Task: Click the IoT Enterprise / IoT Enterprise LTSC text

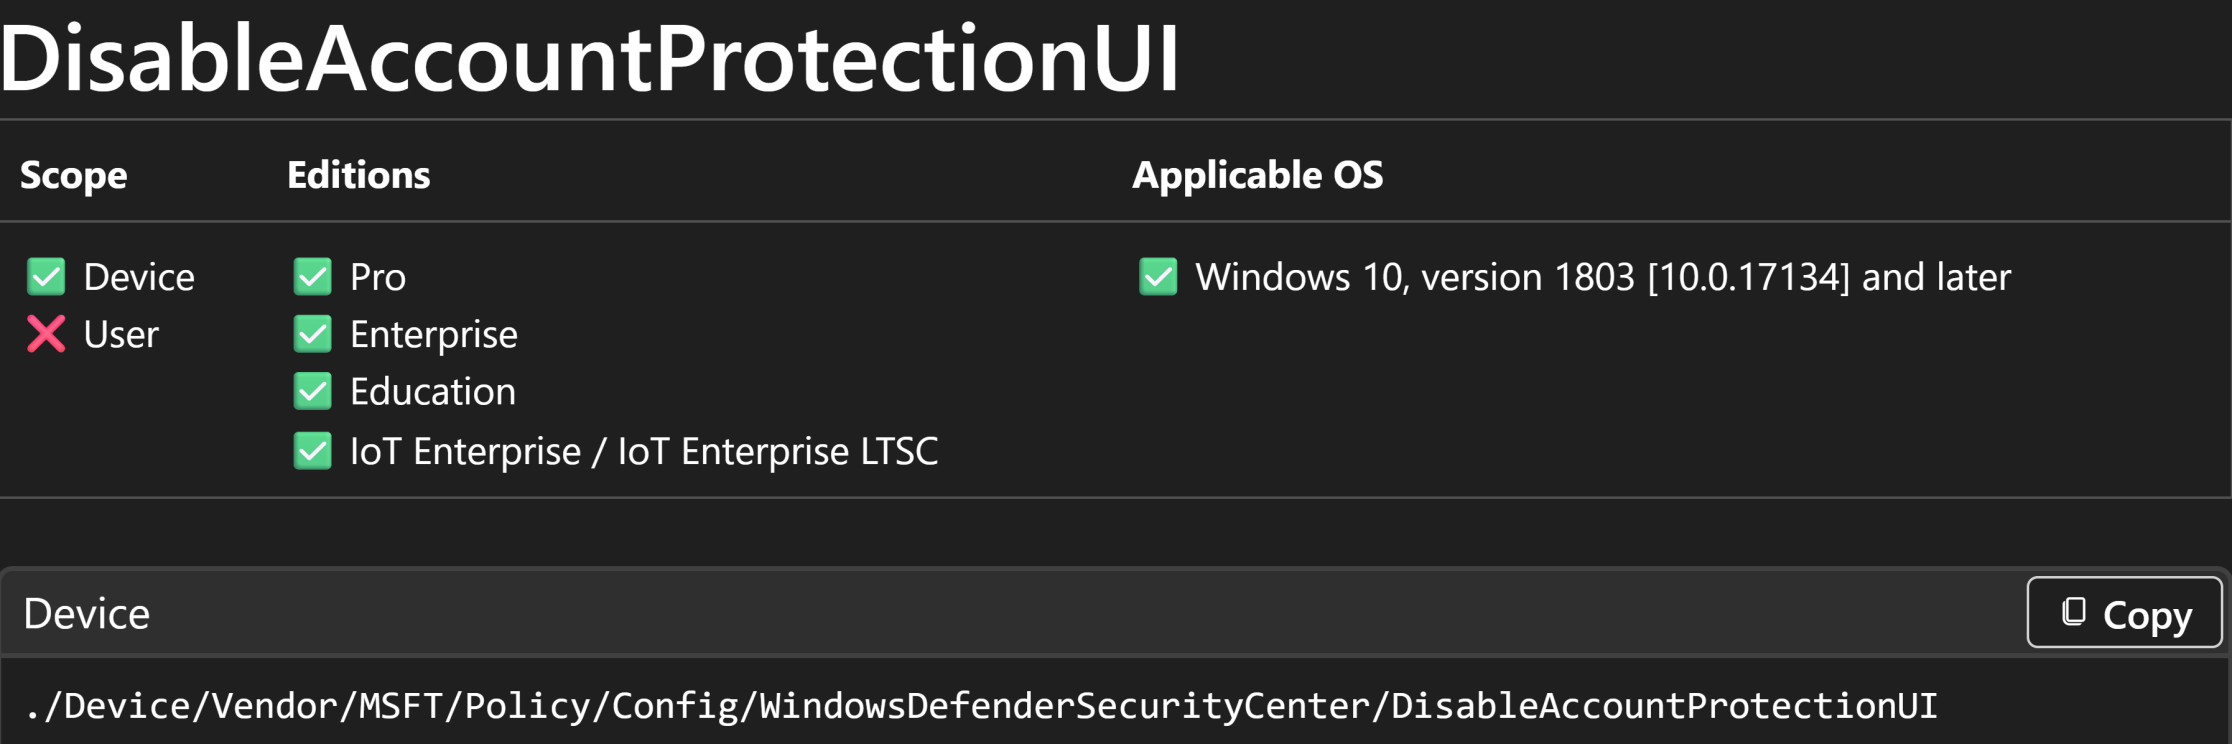Action: click(644, 451)
